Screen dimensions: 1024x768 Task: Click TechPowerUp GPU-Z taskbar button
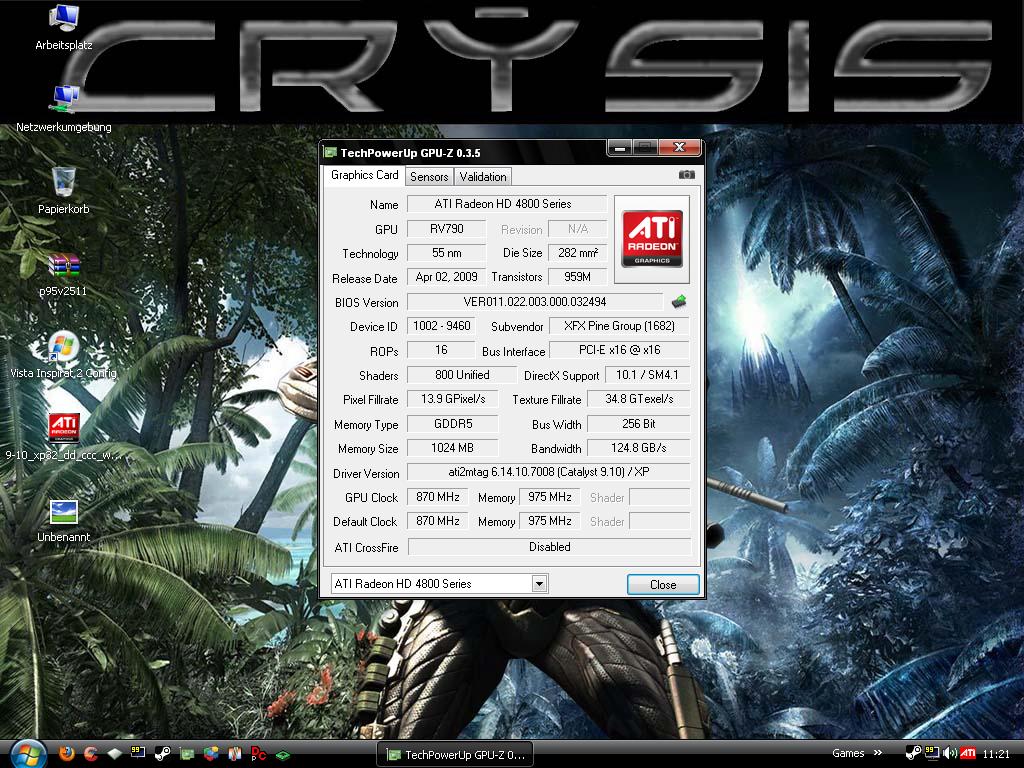pyautogui.click(x=455, y=755)
